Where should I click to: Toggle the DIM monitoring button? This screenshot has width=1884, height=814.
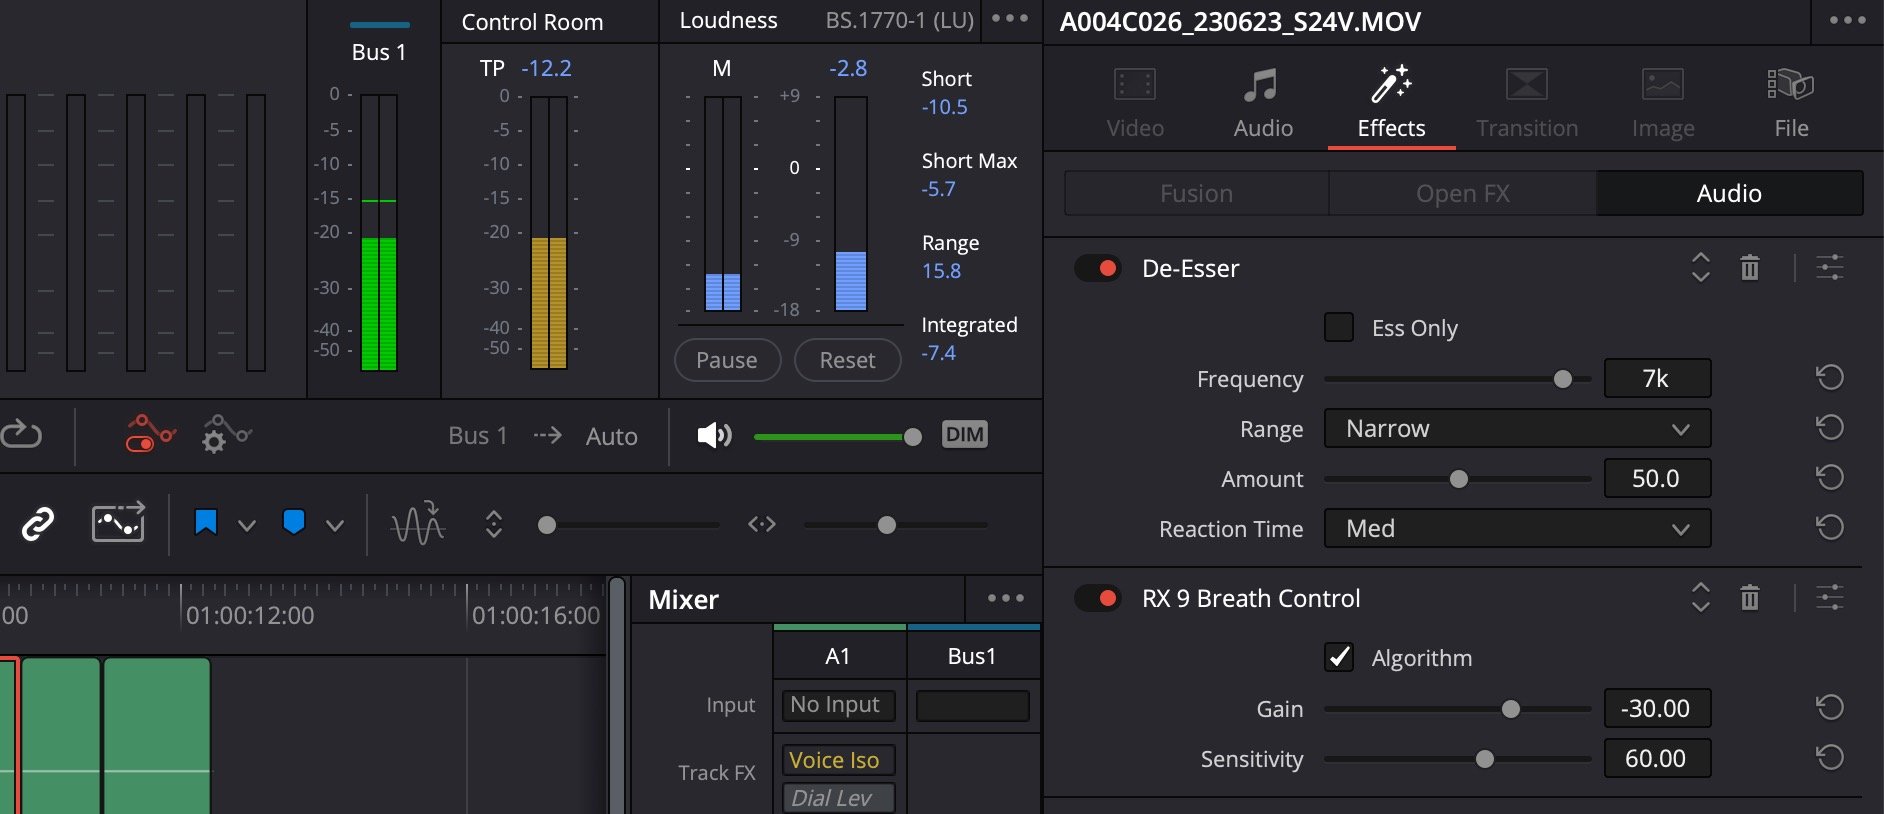coord(964,434)
